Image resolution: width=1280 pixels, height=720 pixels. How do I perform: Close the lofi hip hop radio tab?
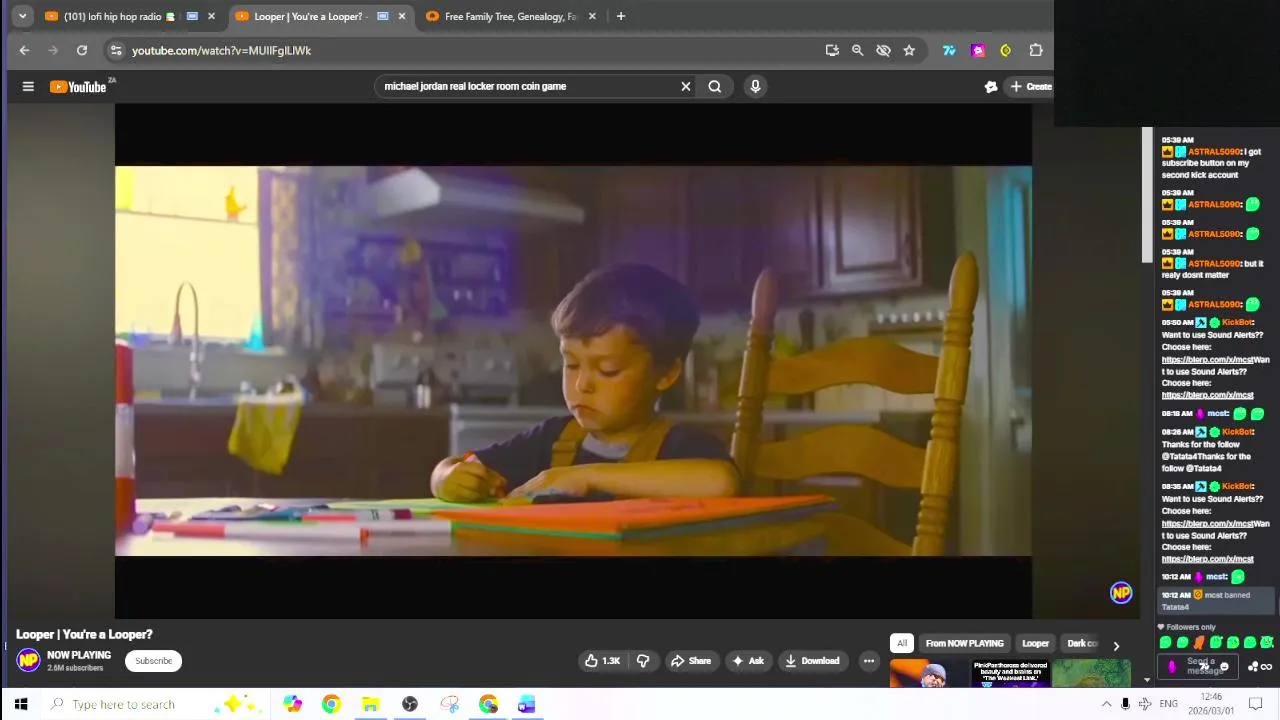[211, 16]
